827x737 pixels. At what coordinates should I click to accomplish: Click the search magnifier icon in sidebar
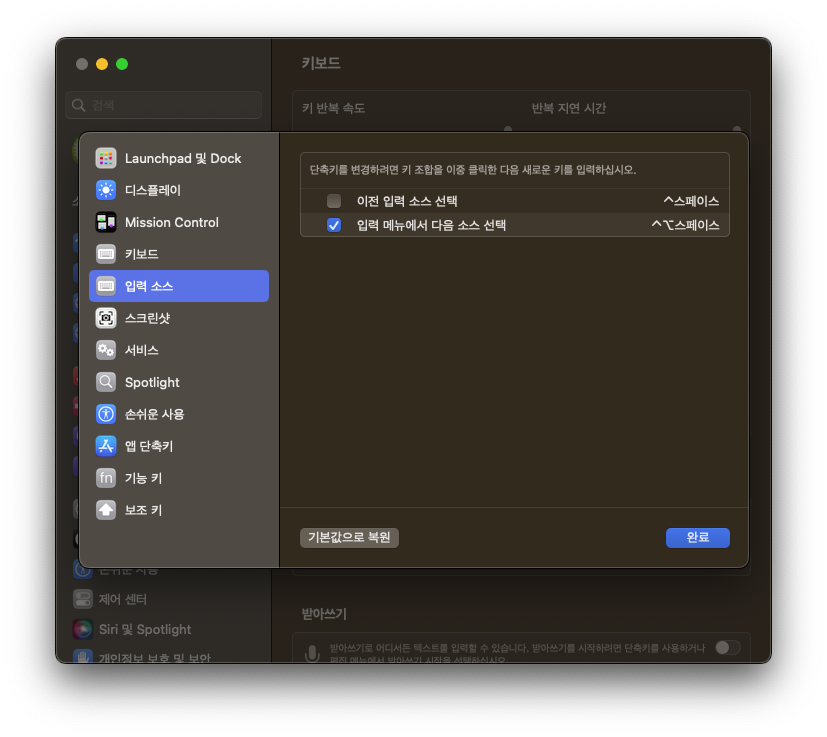(79, 105)
